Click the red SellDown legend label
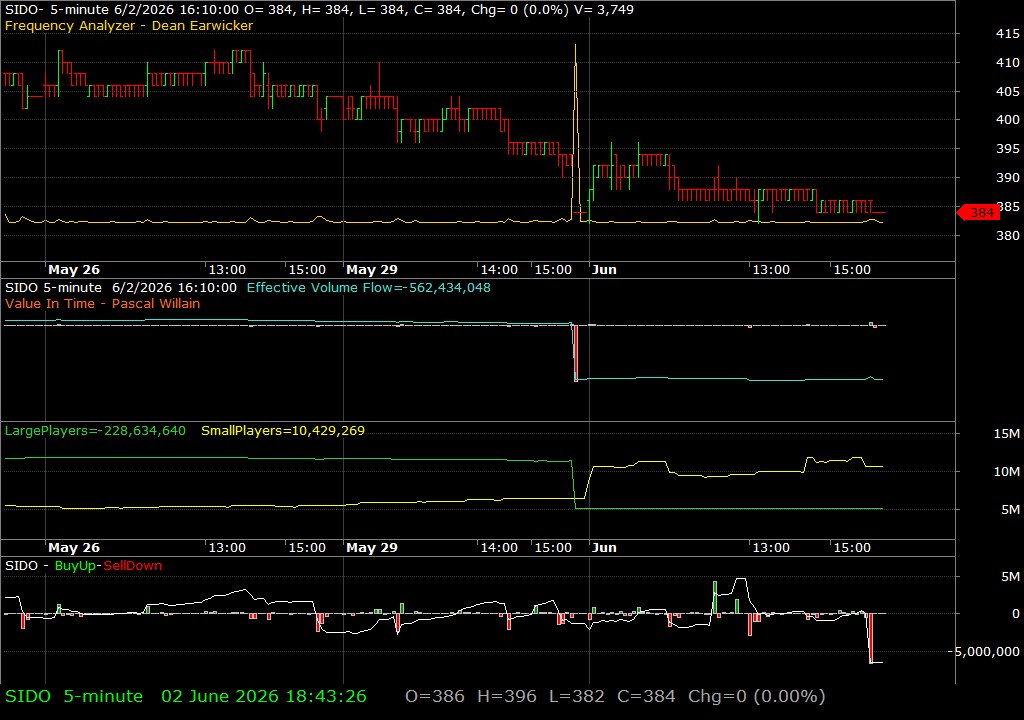 point(133,566)
